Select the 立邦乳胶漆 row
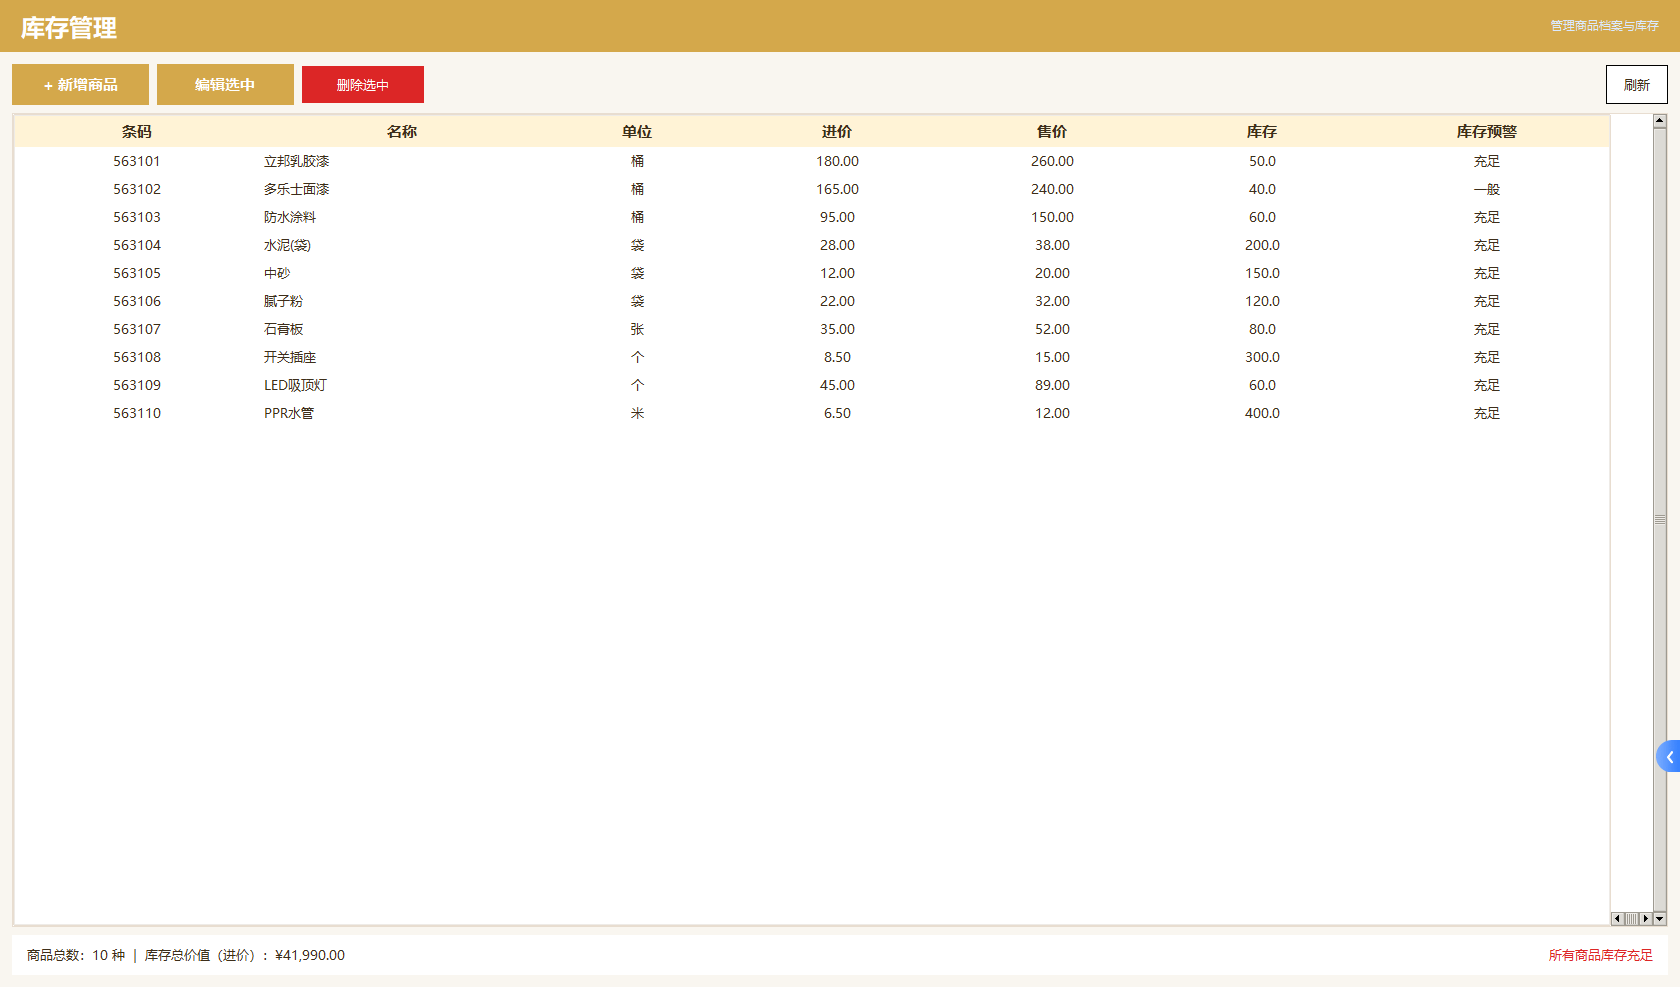Image resolution: width=1680 pixels, height=987 pixels. tap(812, 161)
